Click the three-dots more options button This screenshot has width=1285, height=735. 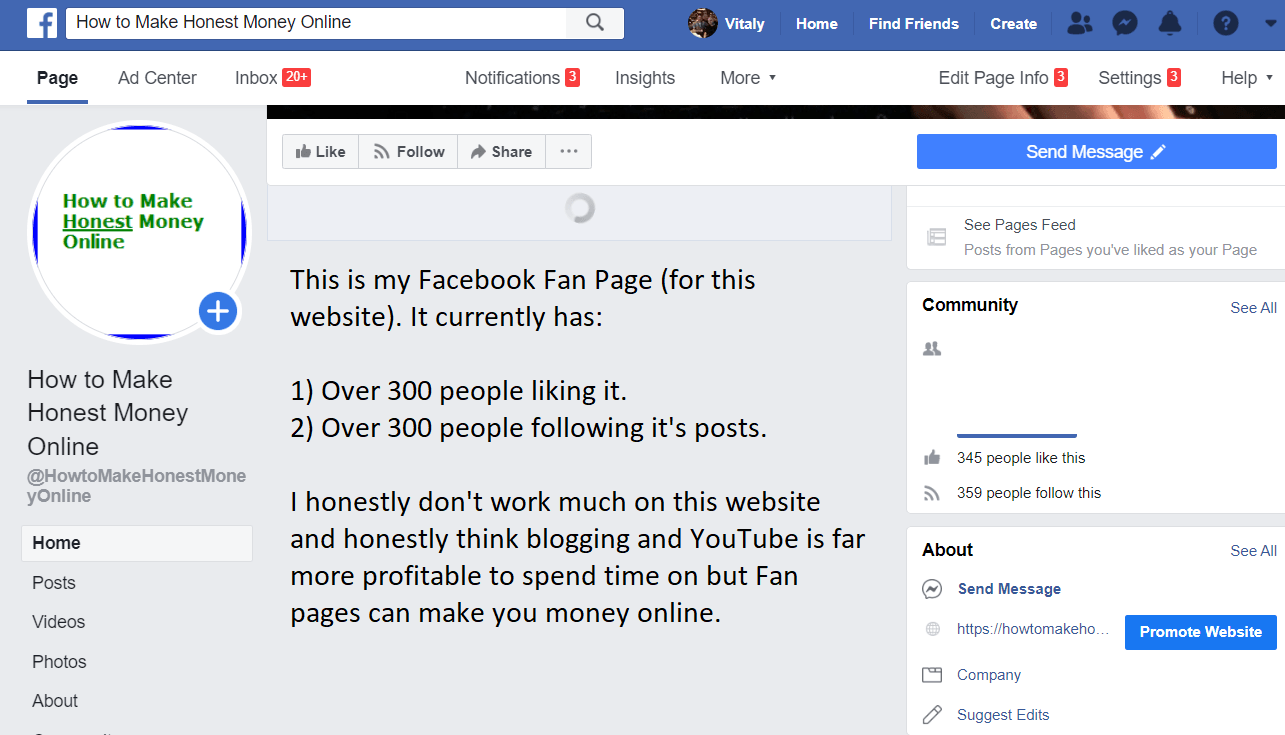coord(569,151)
